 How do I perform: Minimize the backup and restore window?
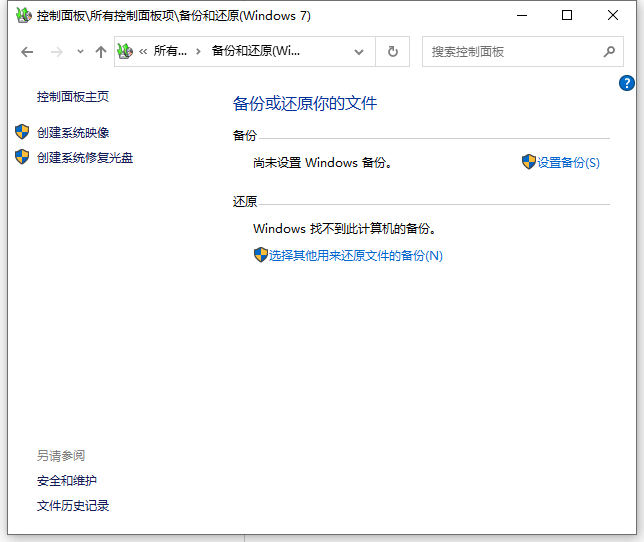pyautogui.click(x=522, y=16)
